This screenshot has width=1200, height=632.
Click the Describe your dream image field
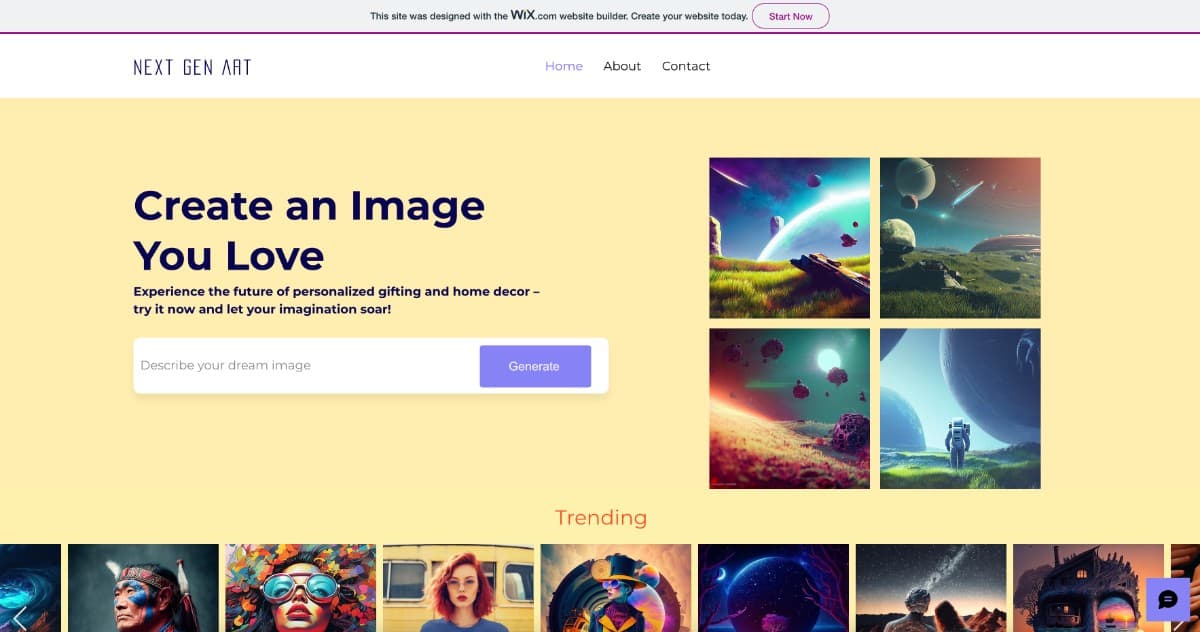305,366
